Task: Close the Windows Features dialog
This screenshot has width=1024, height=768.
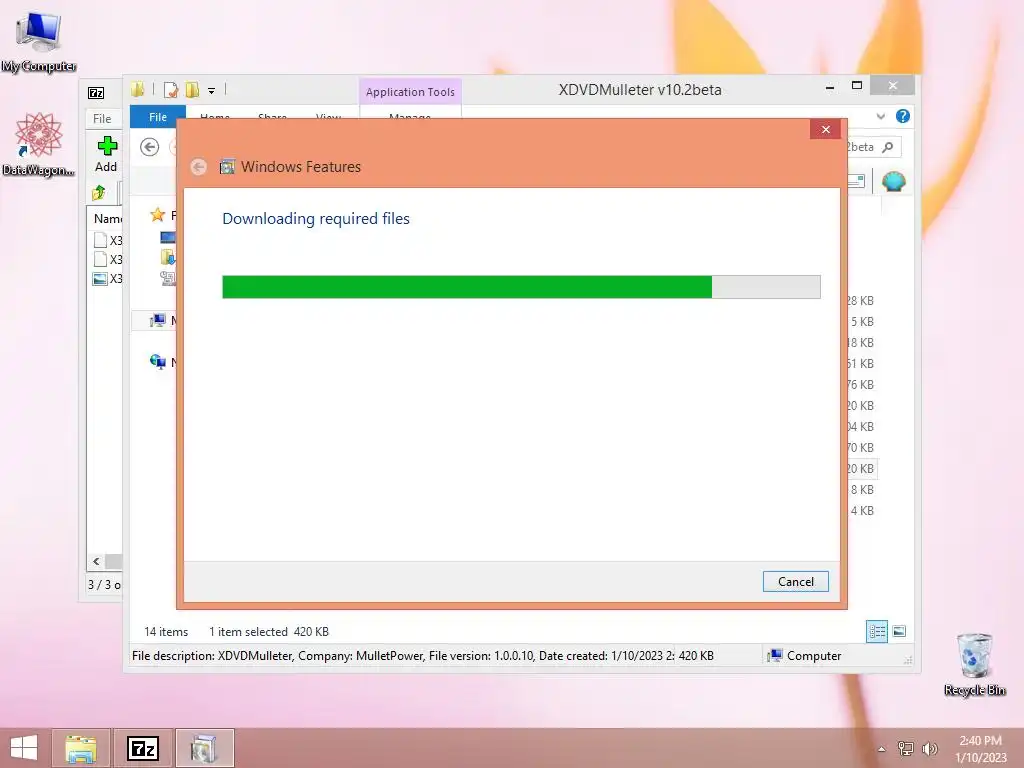Action: coord(825,129)
